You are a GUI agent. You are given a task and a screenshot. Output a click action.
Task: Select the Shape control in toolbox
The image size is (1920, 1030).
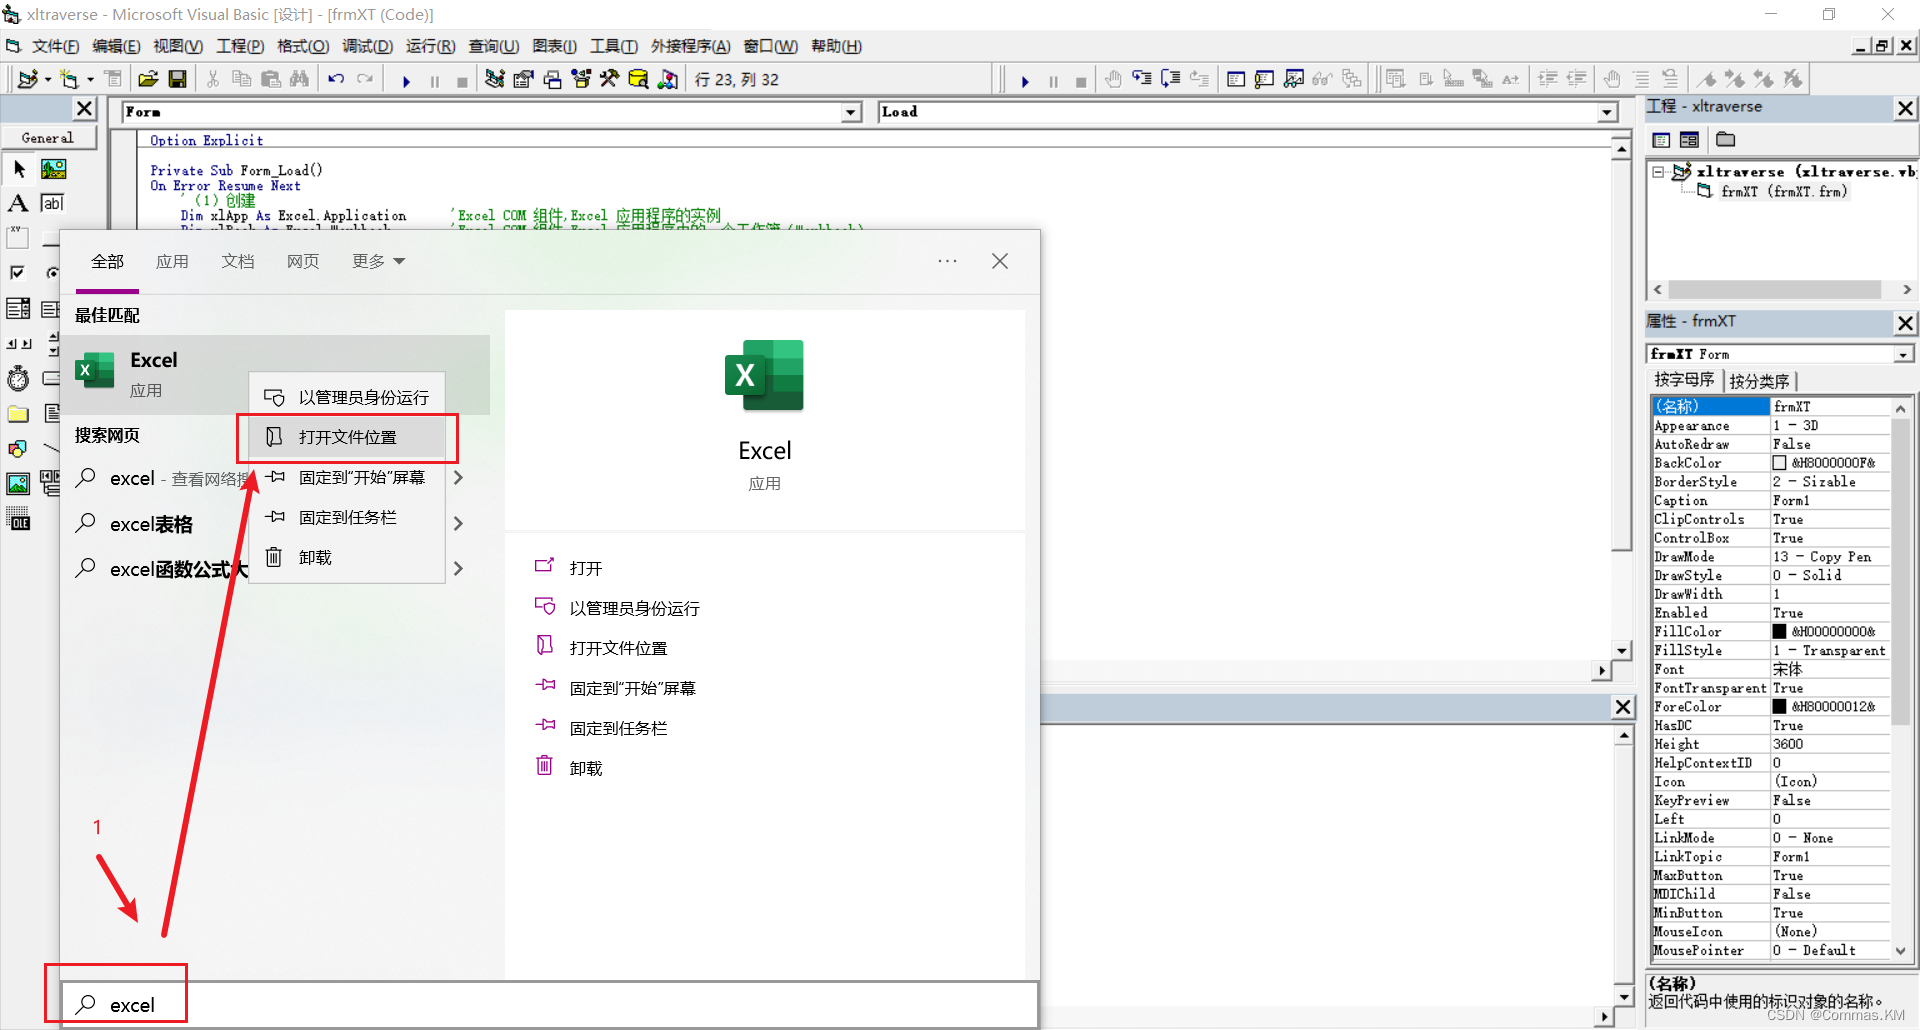click(x=19, y=449)
